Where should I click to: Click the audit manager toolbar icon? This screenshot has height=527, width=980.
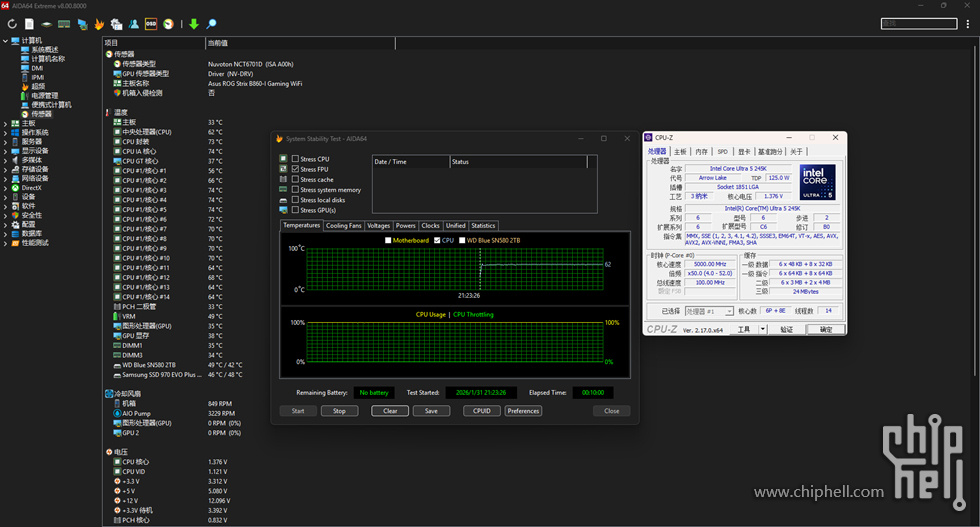pos(116,24)
